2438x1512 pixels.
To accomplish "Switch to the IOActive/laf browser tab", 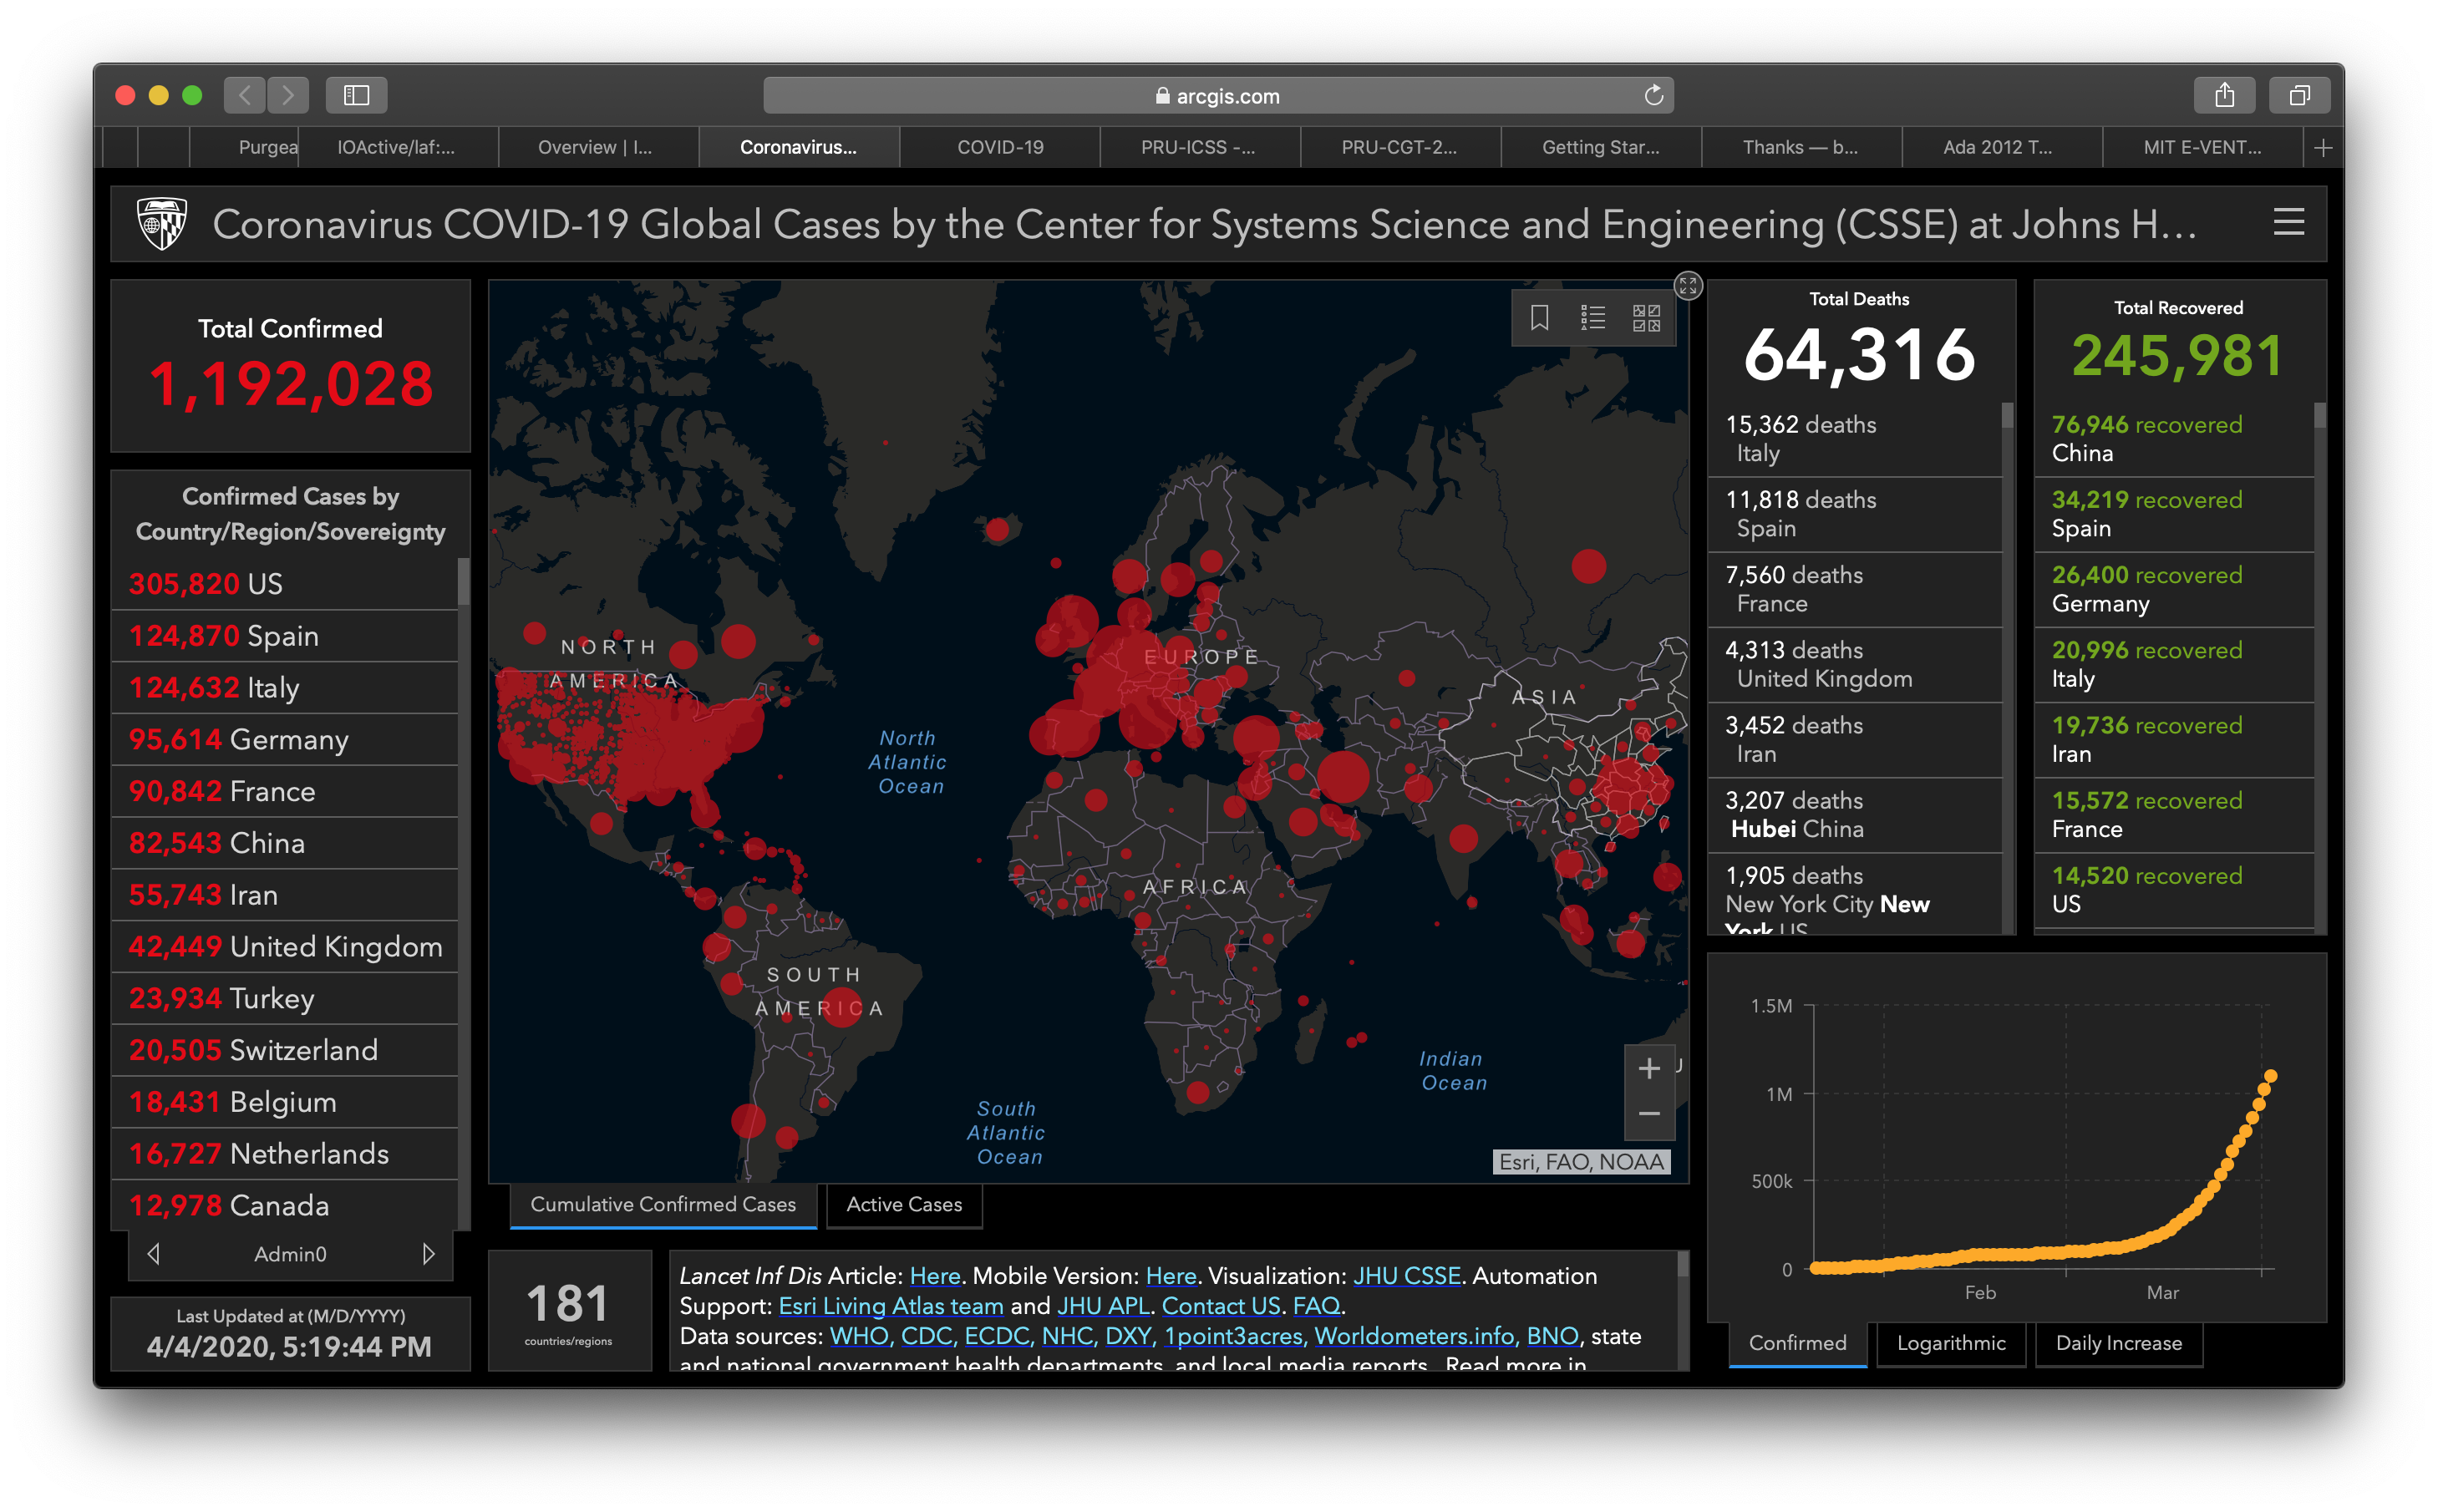I will [x=396, y=147].
